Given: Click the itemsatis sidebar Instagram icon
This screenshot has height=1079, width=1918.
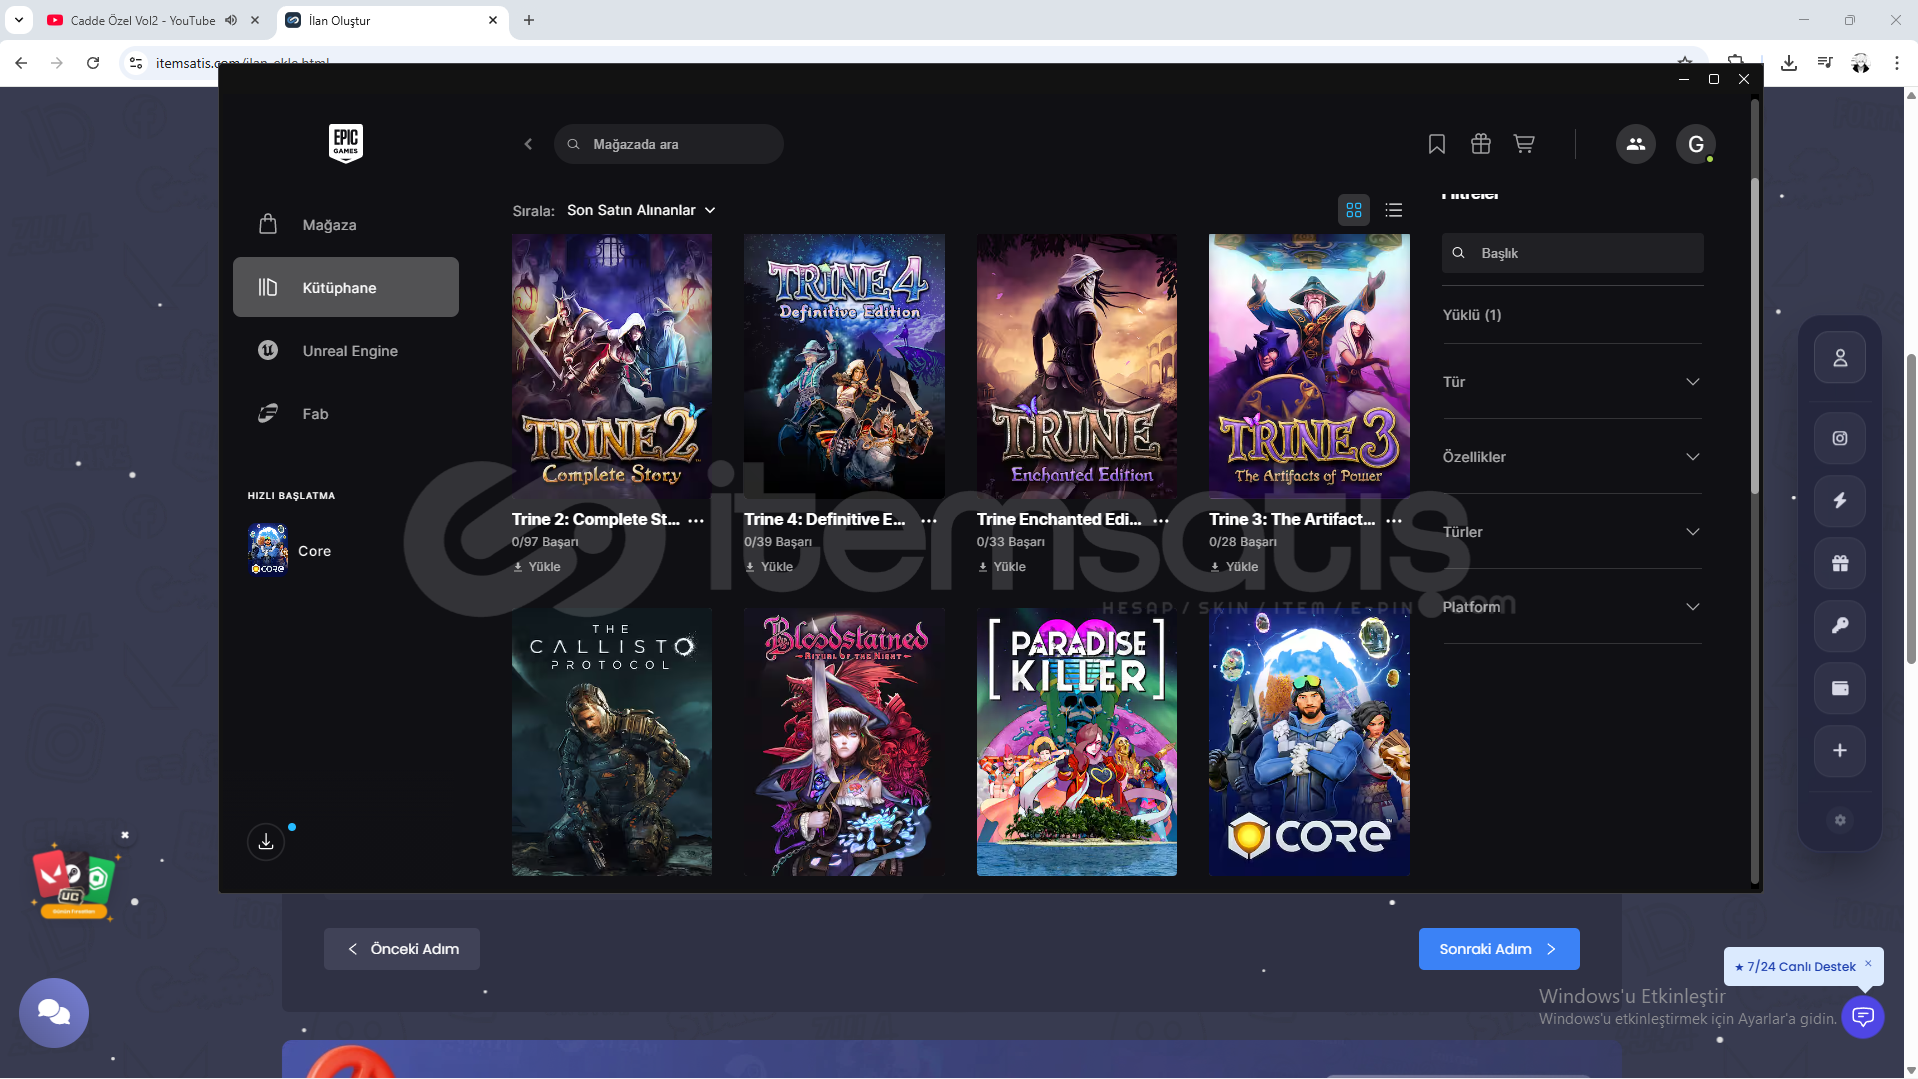Looking at the screenshot, I should (x=1840, y=438).
